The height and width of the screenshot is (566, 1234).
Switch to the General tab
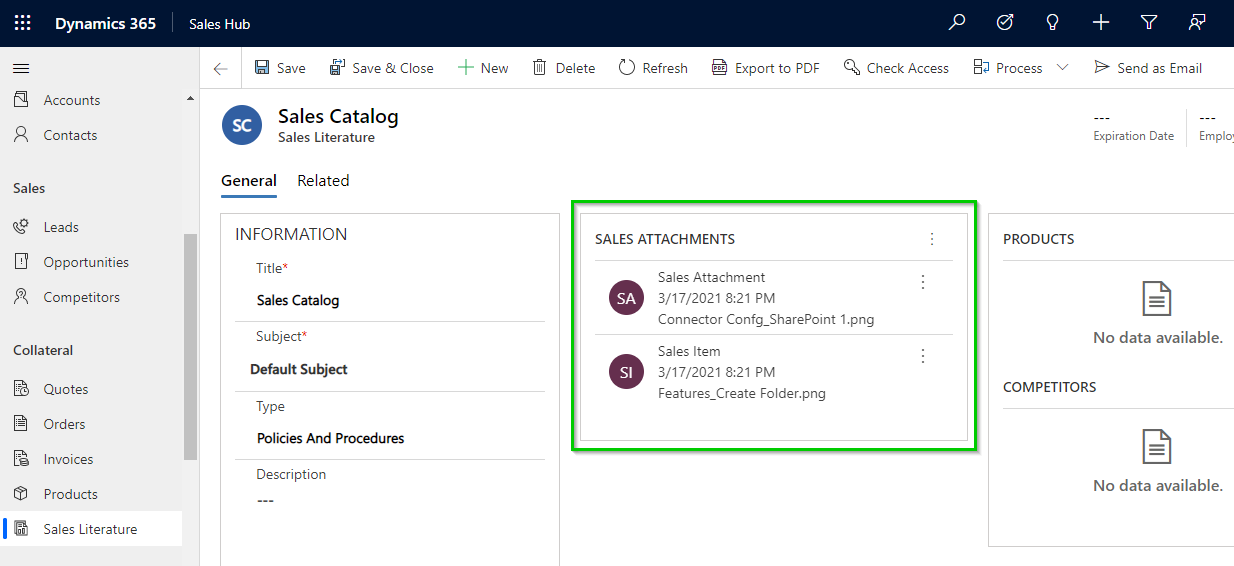tap(249, 181)
